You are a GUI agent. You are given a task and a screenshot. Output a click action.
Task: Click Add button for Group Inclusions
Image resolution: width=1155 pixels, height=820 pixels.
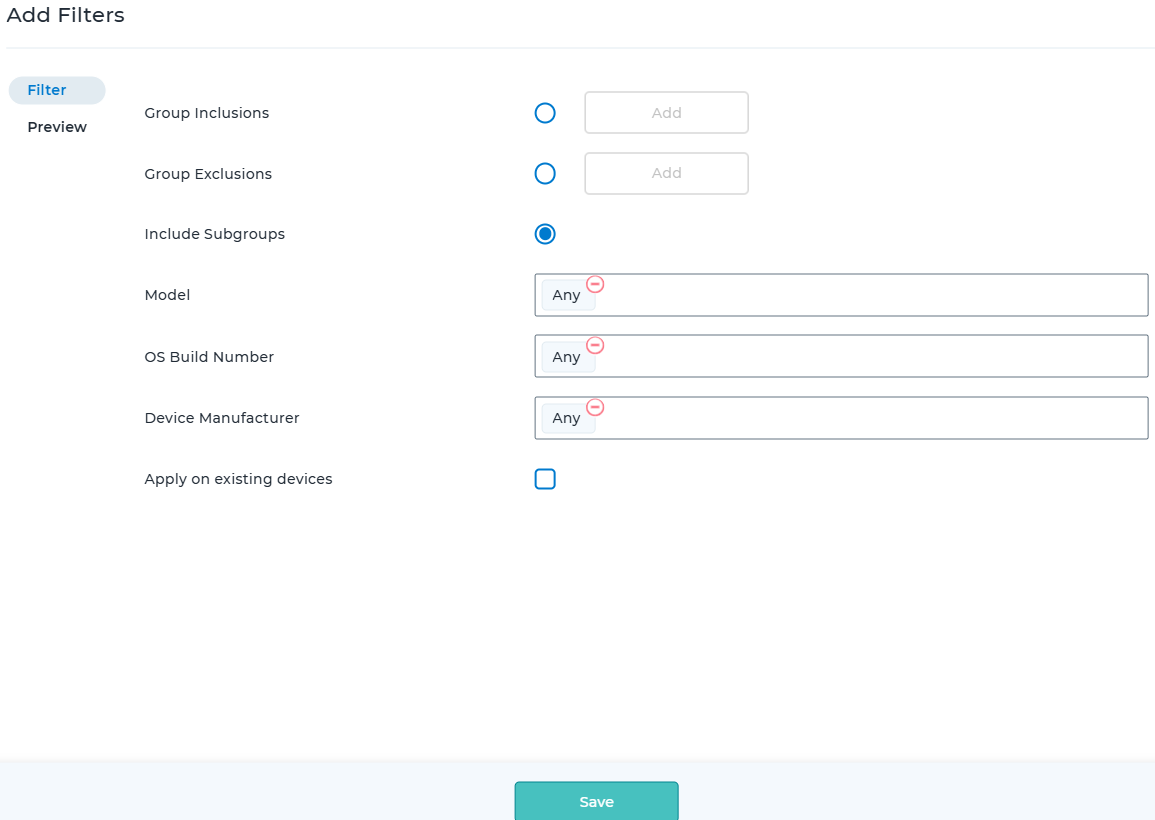[x=667, y=113]
